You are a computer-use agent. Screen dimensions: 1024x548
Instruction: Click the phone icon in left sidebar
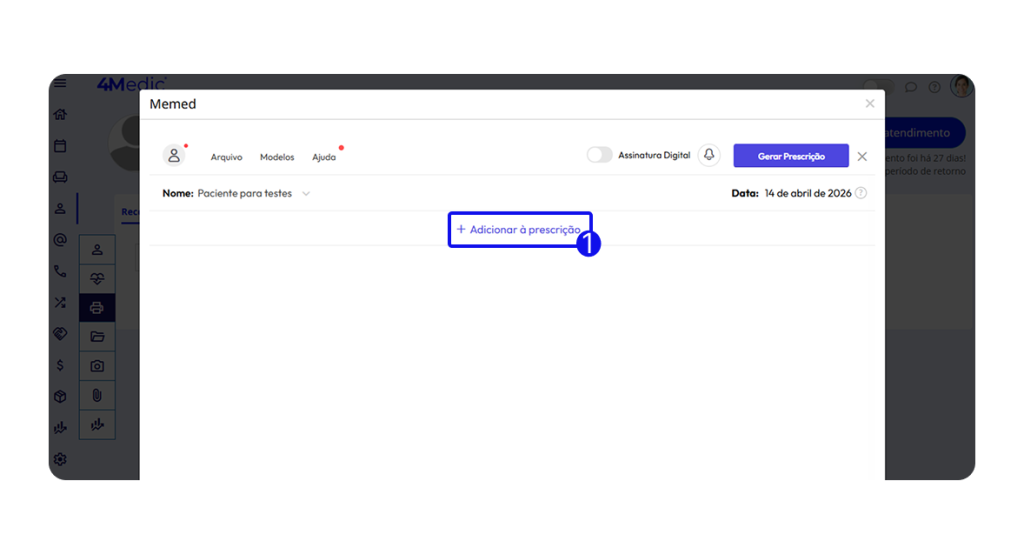pyautogui.click(x=60, y=271)
